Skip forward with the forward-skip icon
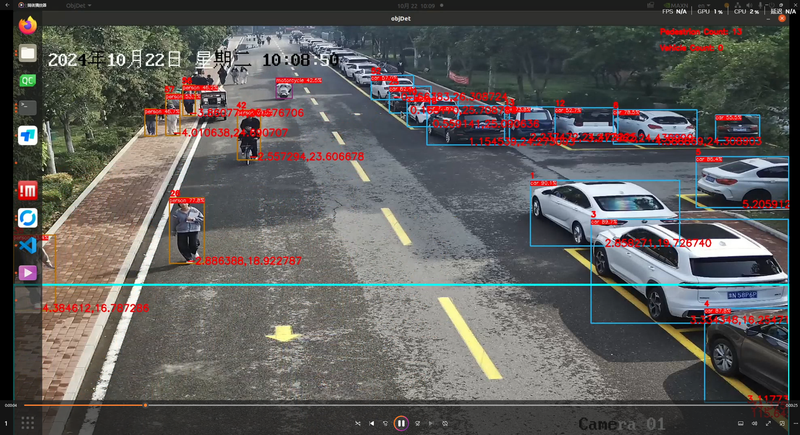The image size is (800, 435). point(417,423)
